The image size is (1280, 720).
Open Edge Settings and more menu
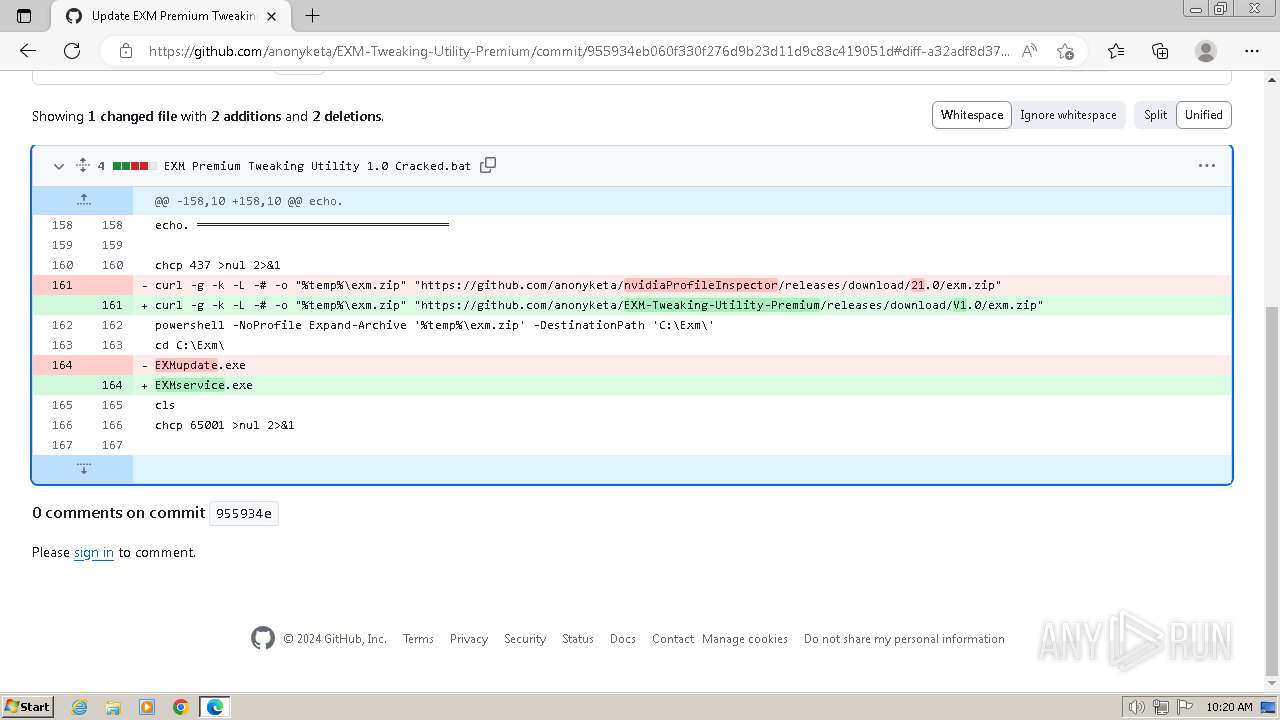(1252, 51)
